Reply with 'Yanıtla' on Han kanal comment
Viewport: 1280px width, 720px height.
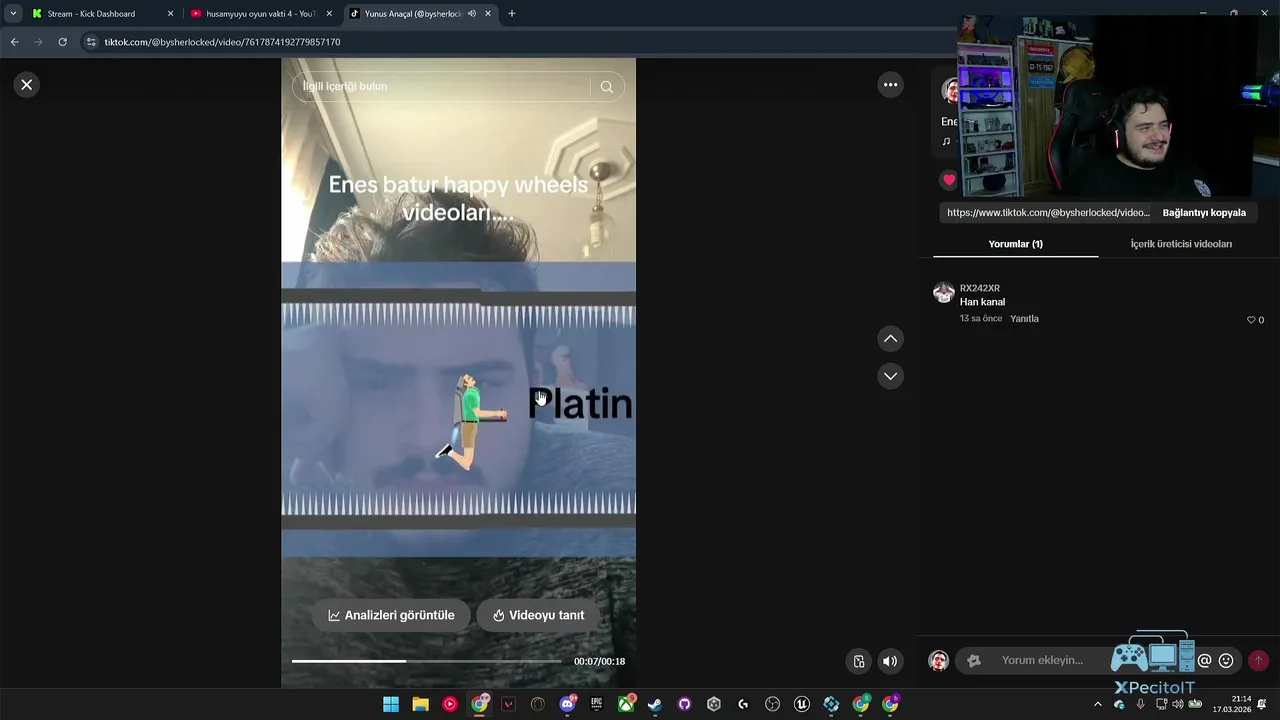click(x=1024, y=319)
